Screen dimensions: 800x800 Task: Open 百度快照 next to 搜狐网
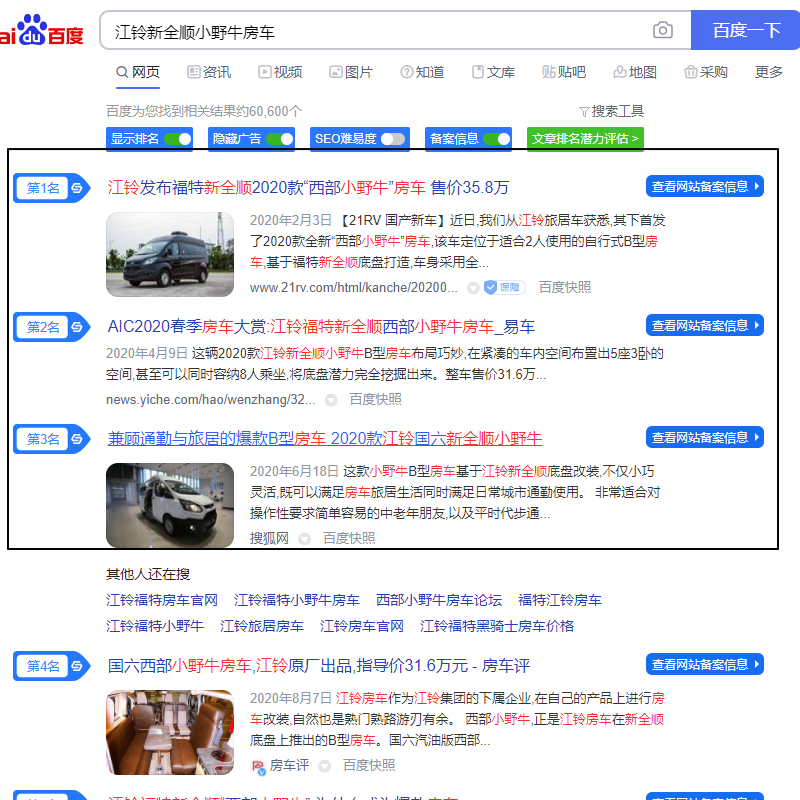pyautogui.click(x=349, y=538)
